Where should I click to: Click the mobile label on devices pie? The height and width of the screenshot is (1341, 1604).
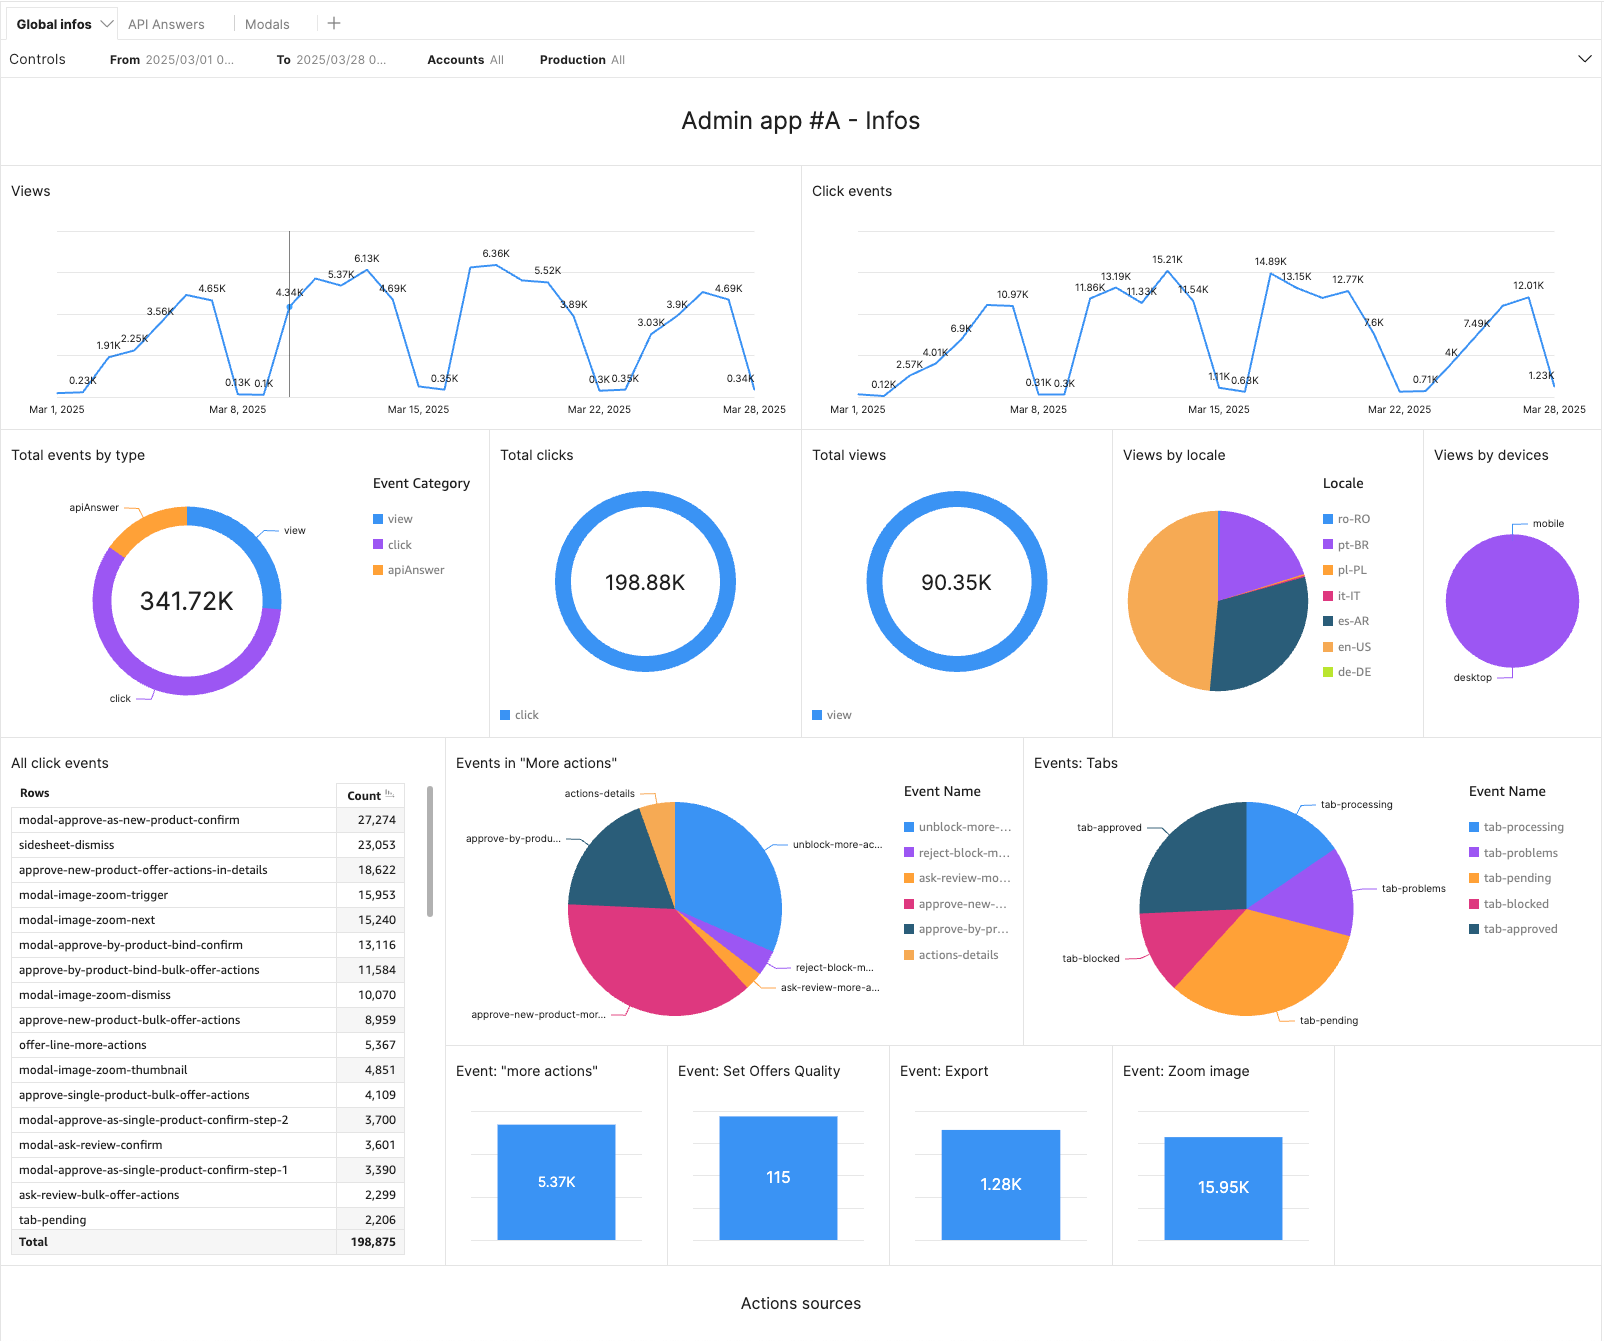click(x=1548, y=524)
